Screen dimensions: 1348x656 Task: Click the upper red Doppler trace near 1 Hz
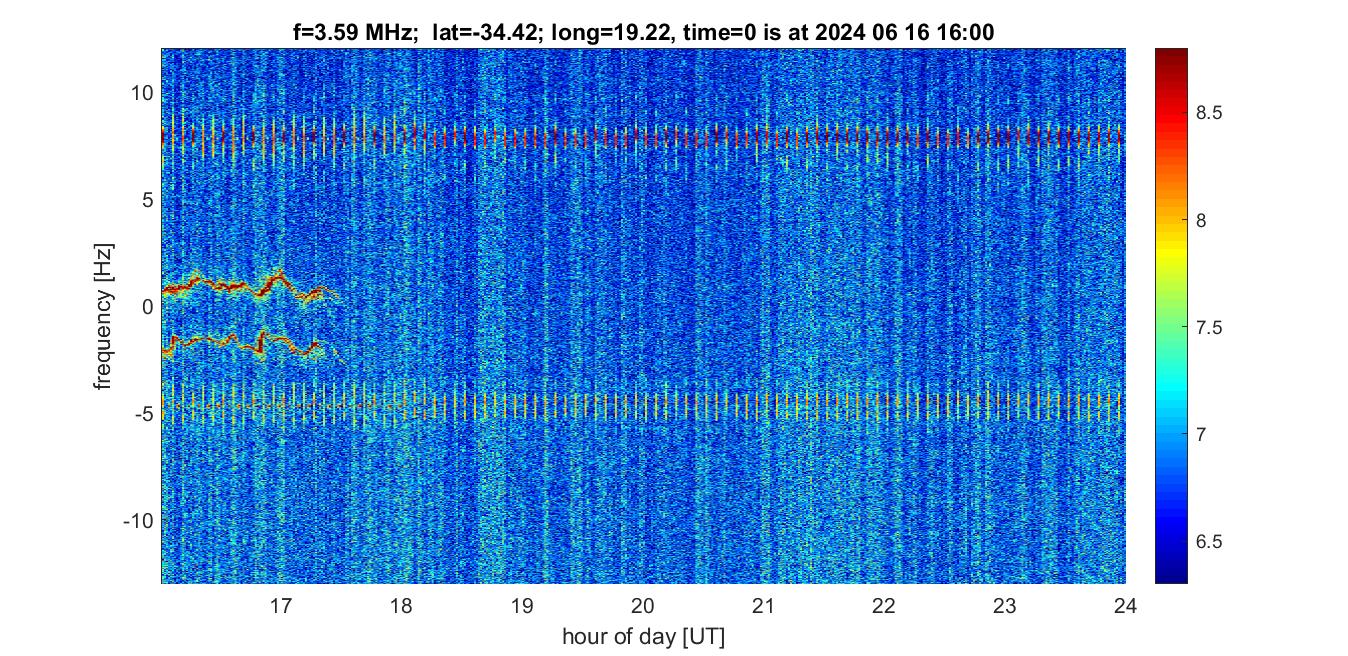tap(230, 287)
